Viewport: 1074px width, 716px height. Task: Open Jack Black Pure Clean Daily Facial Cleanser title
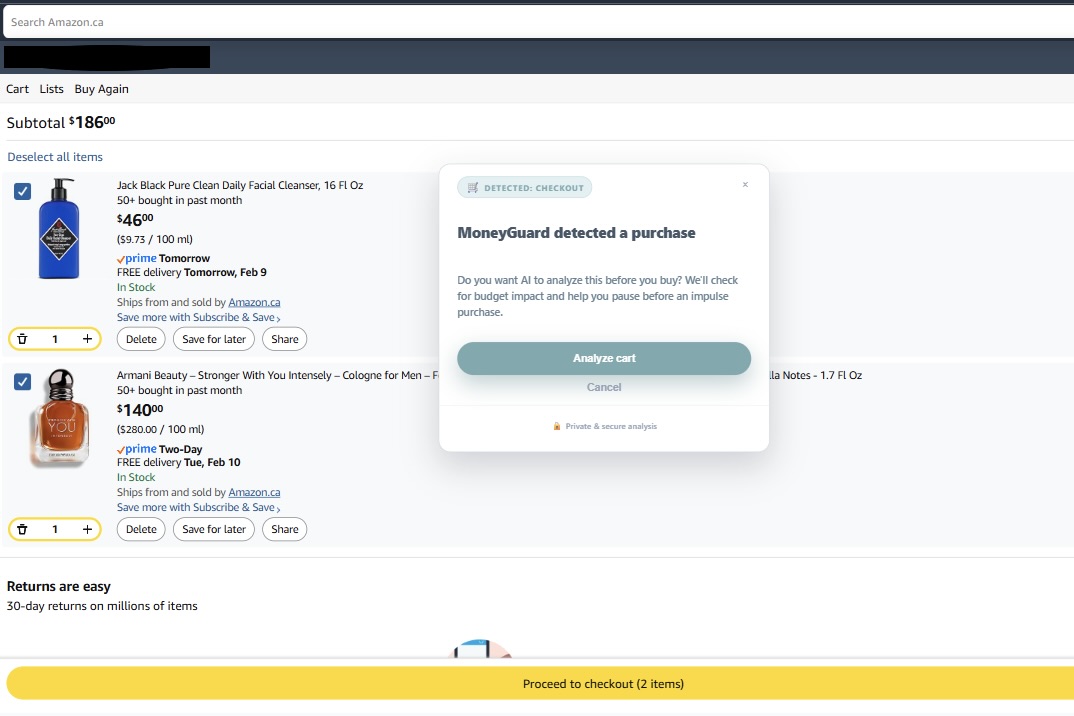point(240,185)
